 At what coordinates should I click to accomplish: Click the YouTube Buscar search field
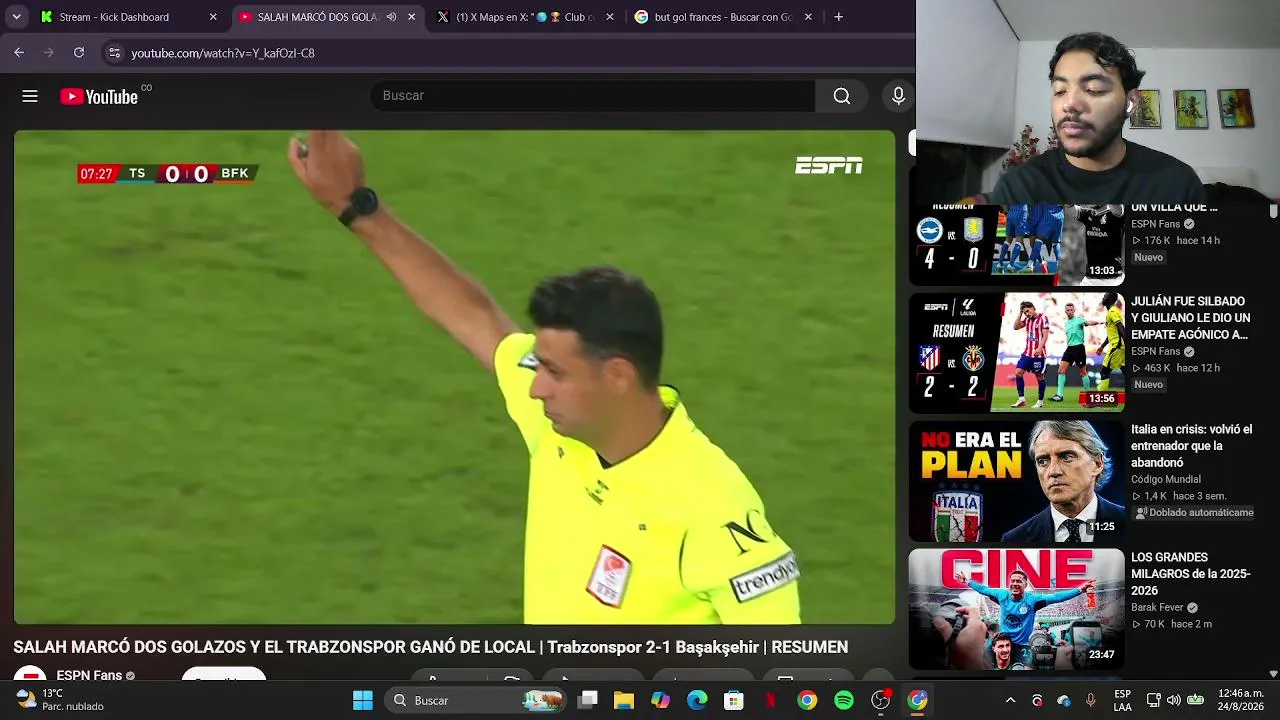click(592, 96)
